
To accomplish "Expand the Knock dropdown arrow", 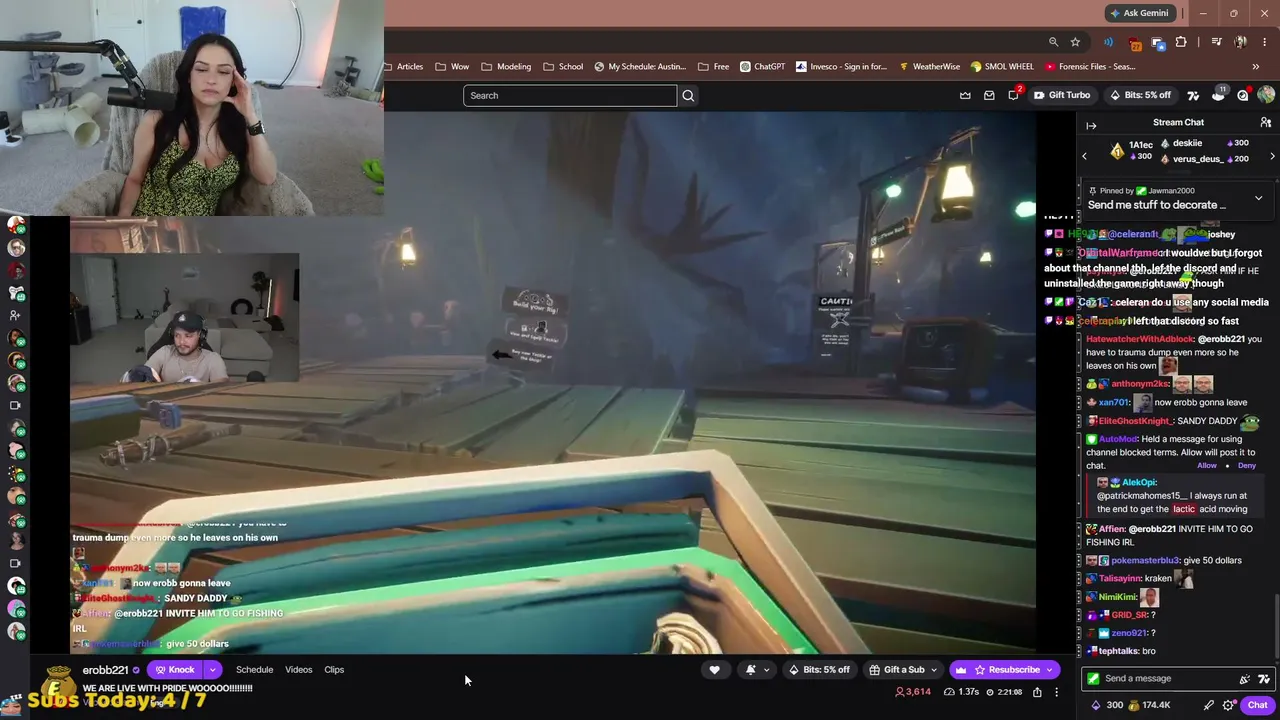I will 212,669.
